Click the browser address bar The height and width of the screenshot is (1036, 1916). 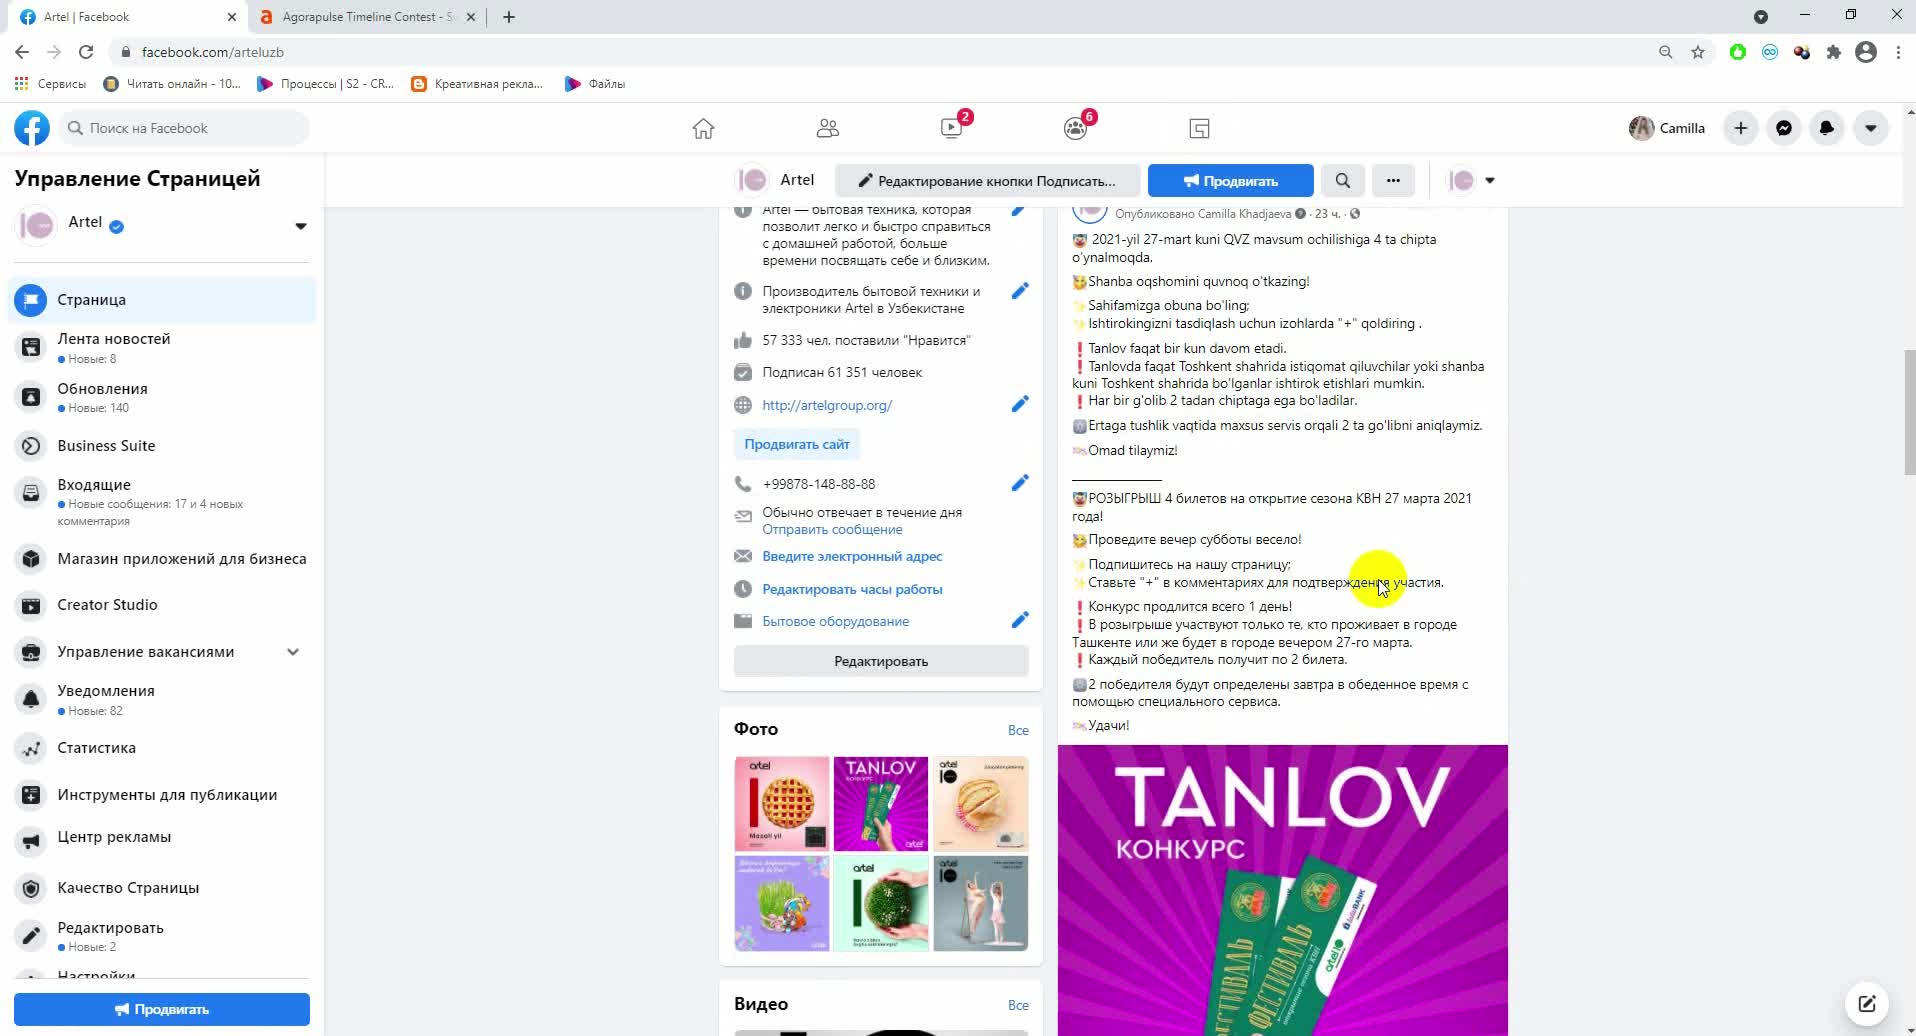click(880, 52)
